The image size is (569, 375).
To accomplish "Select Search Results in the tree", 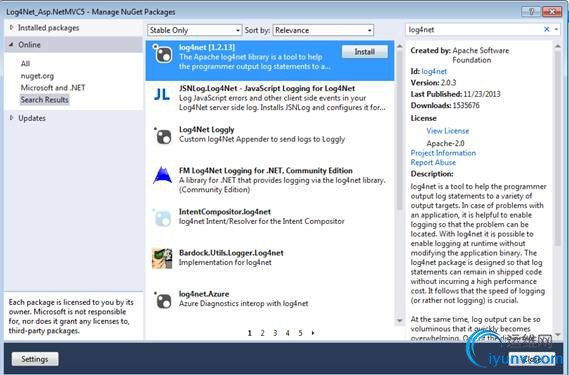I will (x=44, y=99).
